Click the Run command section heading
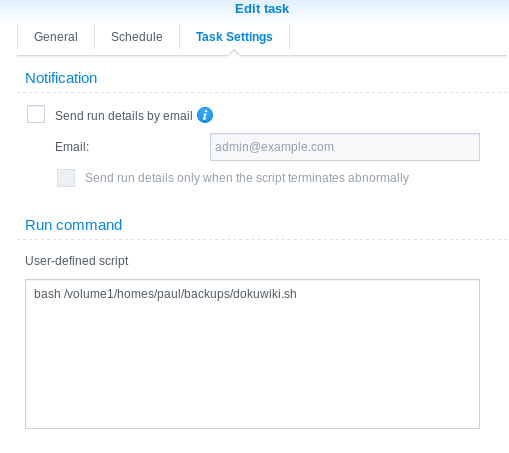 pos(74,225)
